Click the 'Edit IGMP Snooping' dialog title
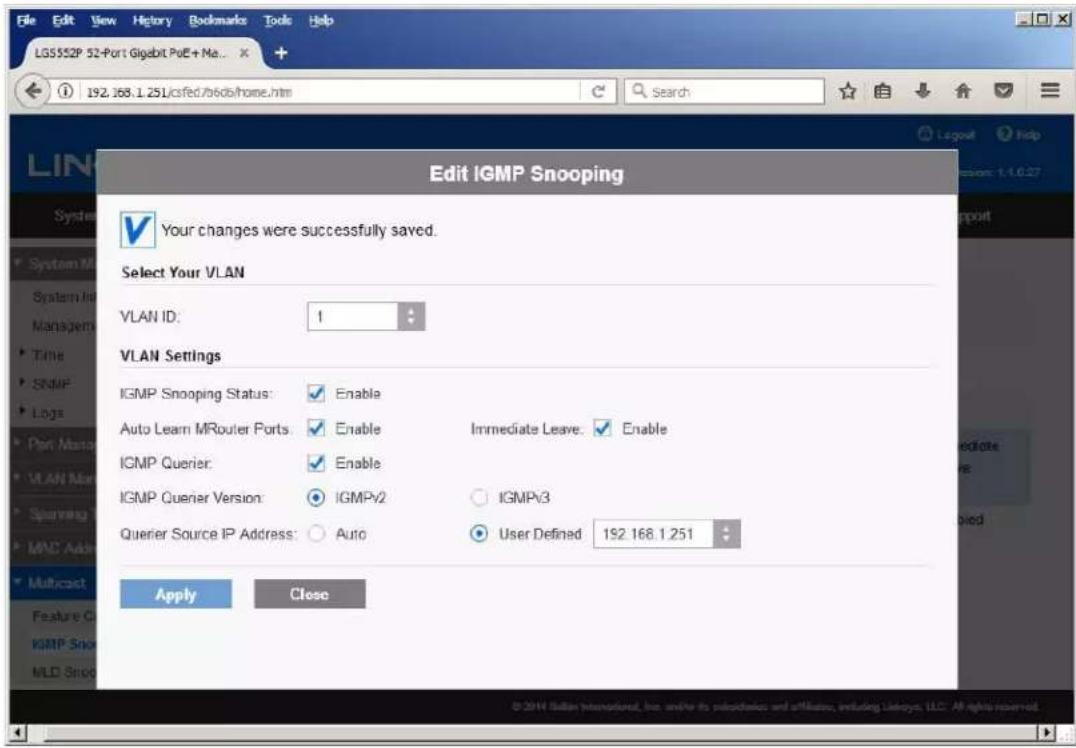Image resolution: width=1076 pixels, height=748 pixels. pos(526,174)
